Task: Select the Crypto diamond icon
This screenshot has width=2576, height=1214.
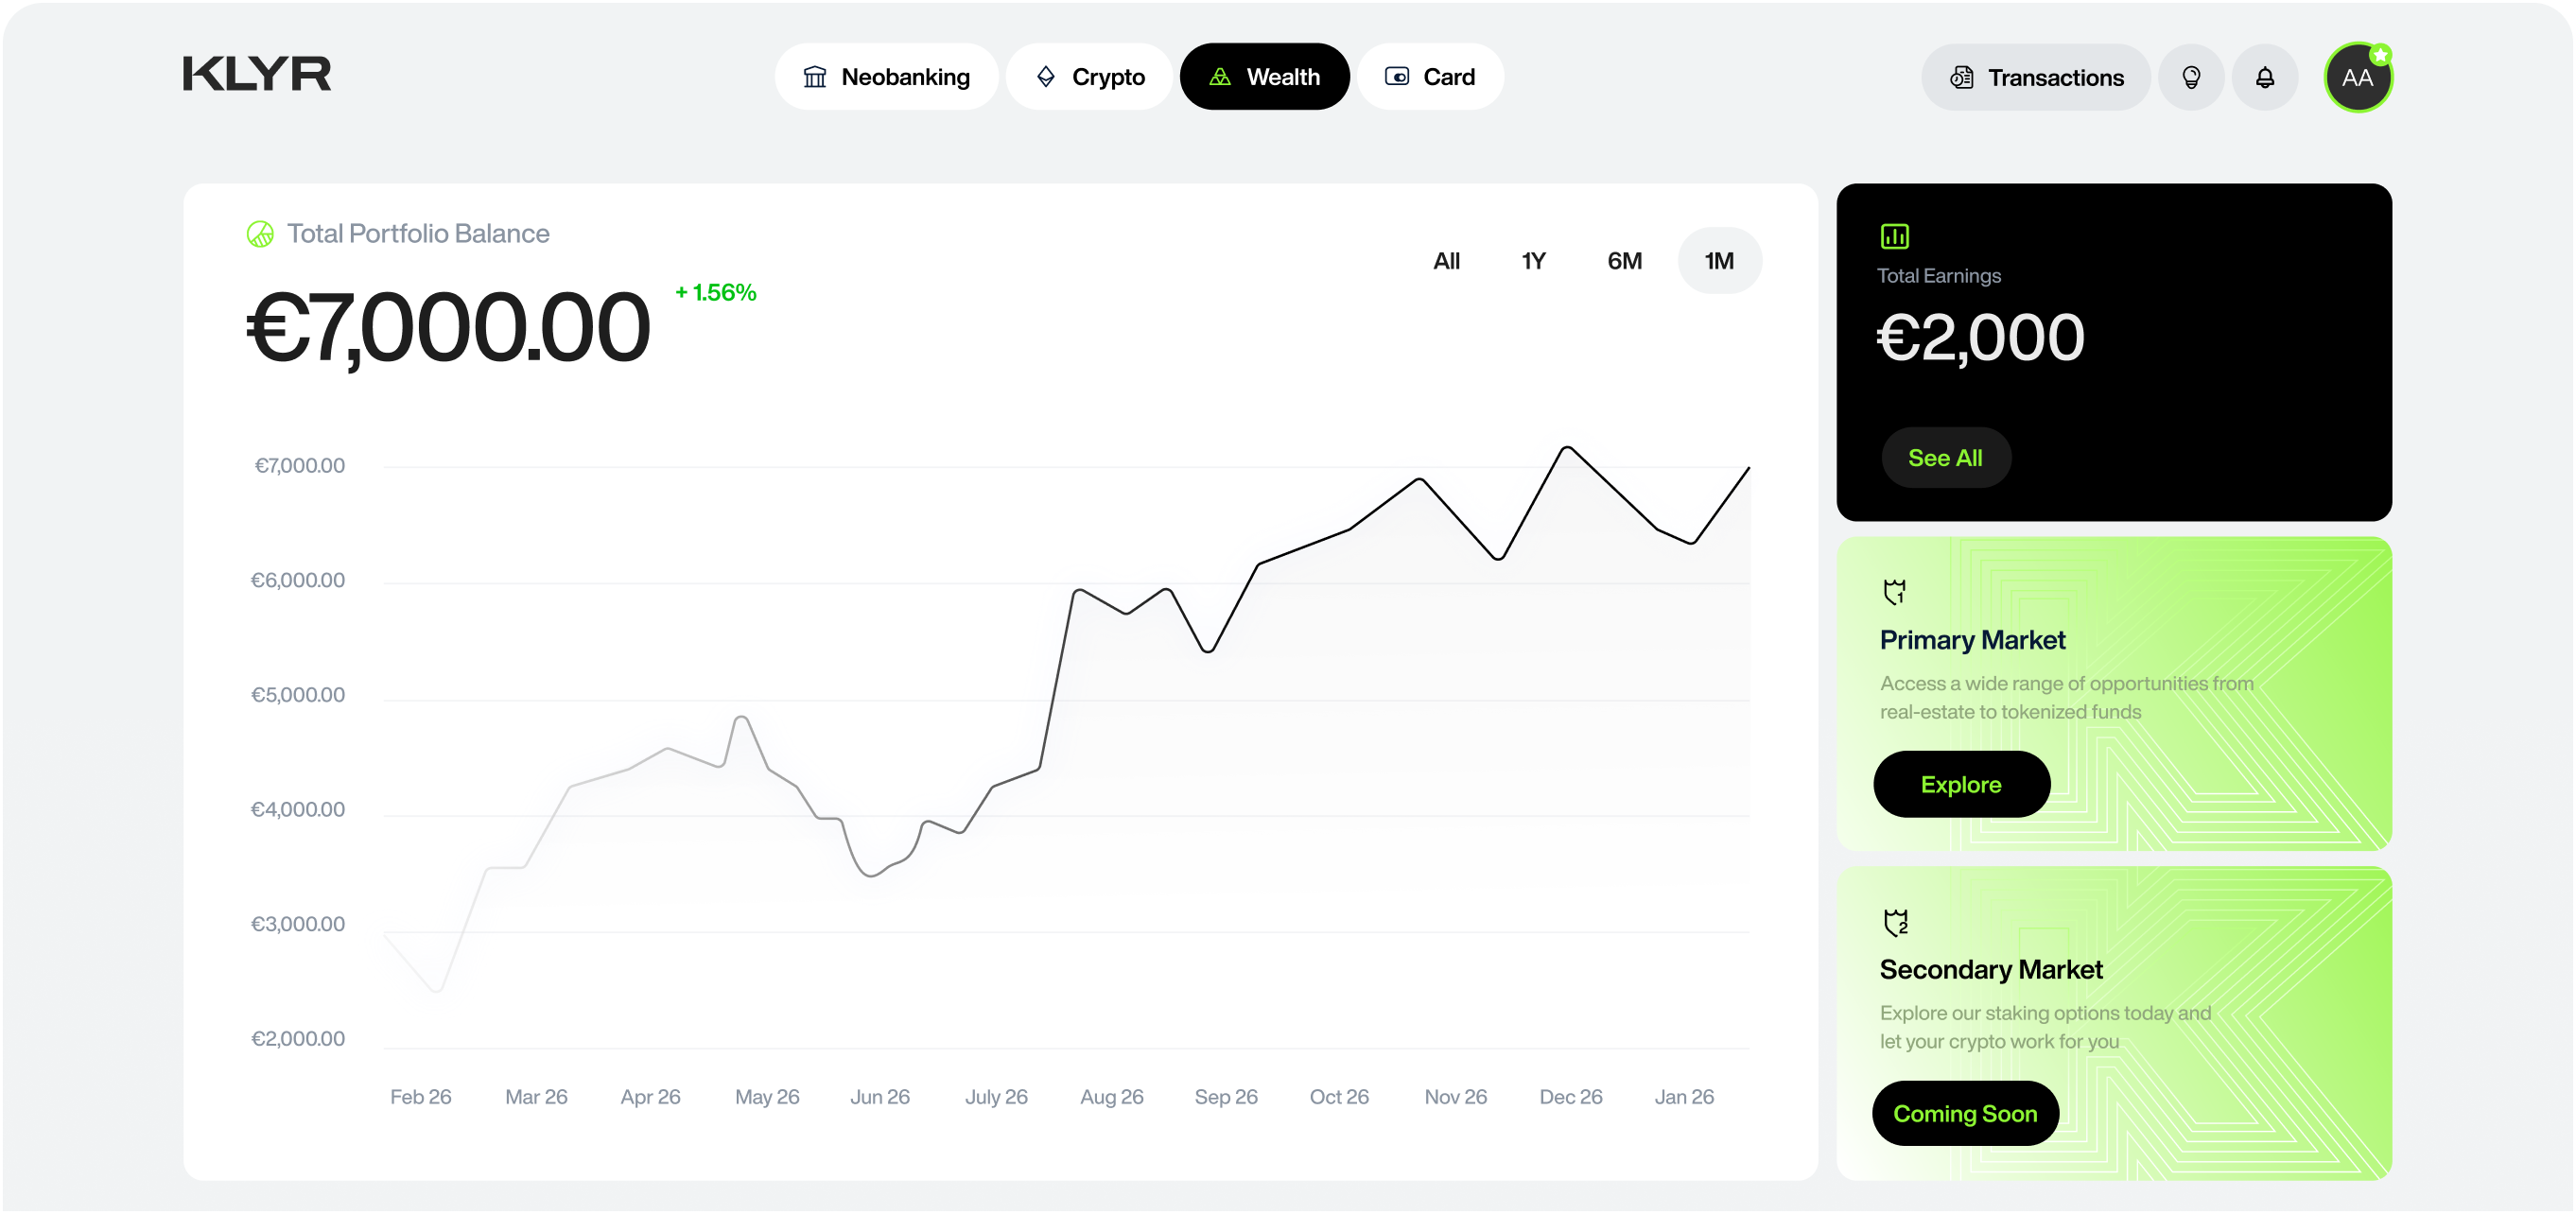Action: 1046,76
